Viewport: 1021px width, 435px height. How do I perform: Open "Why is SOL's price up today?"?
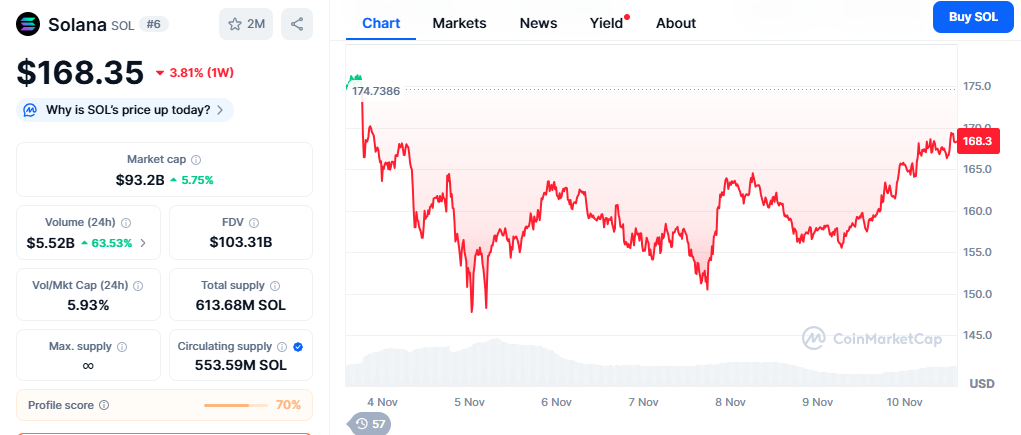pos(125,110)
